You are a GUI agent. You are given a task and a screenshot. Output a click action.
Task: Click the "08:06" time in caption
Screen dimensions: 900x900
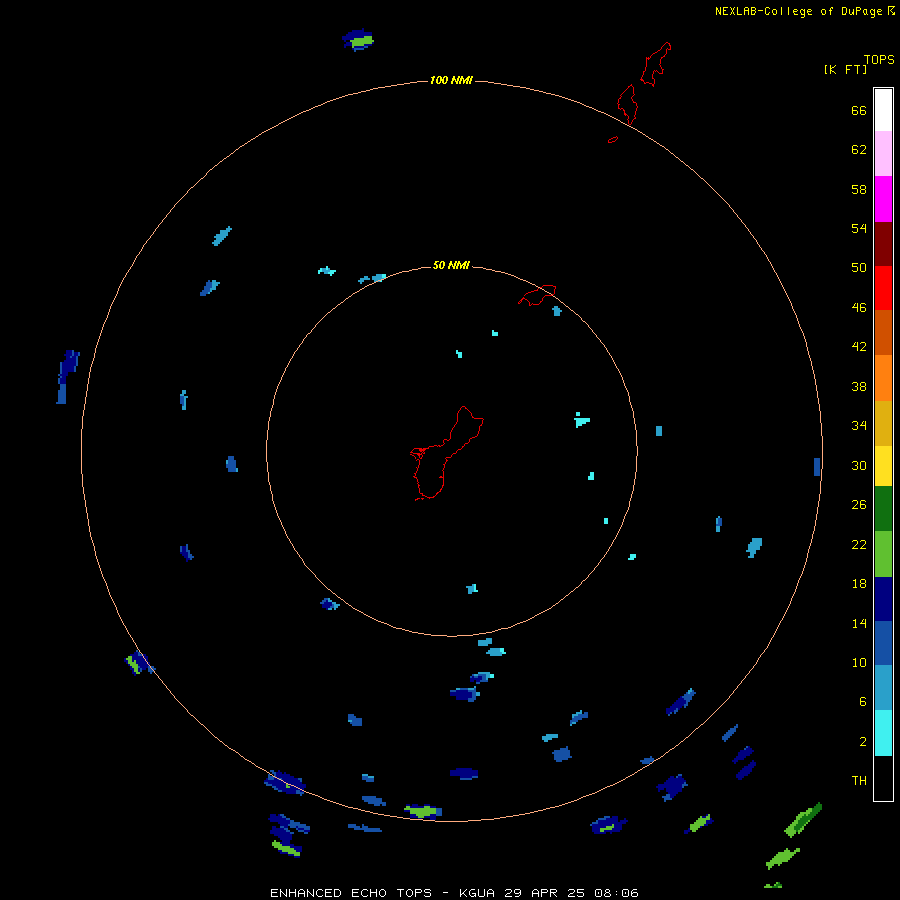pyautogui.click(x=616, y=893)
